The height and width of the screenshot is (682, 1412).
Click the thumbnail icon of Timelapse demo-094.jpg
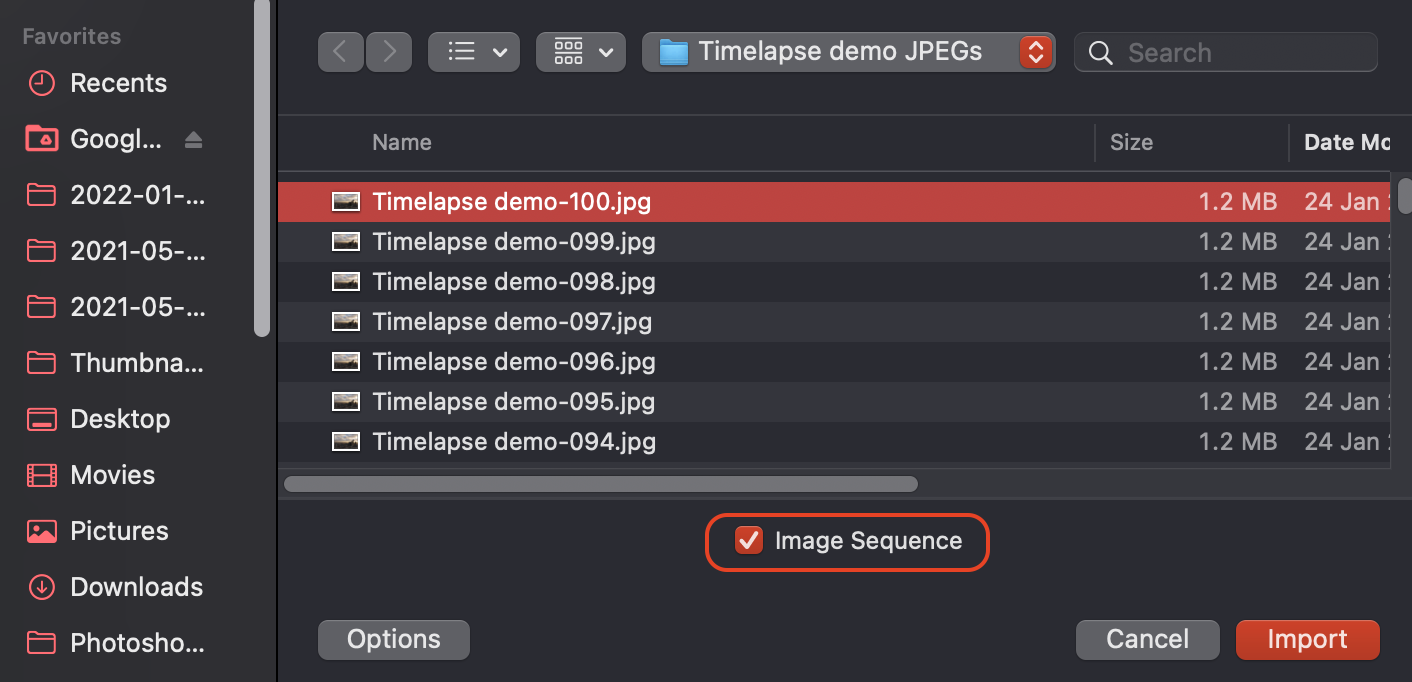pos(346,442)
